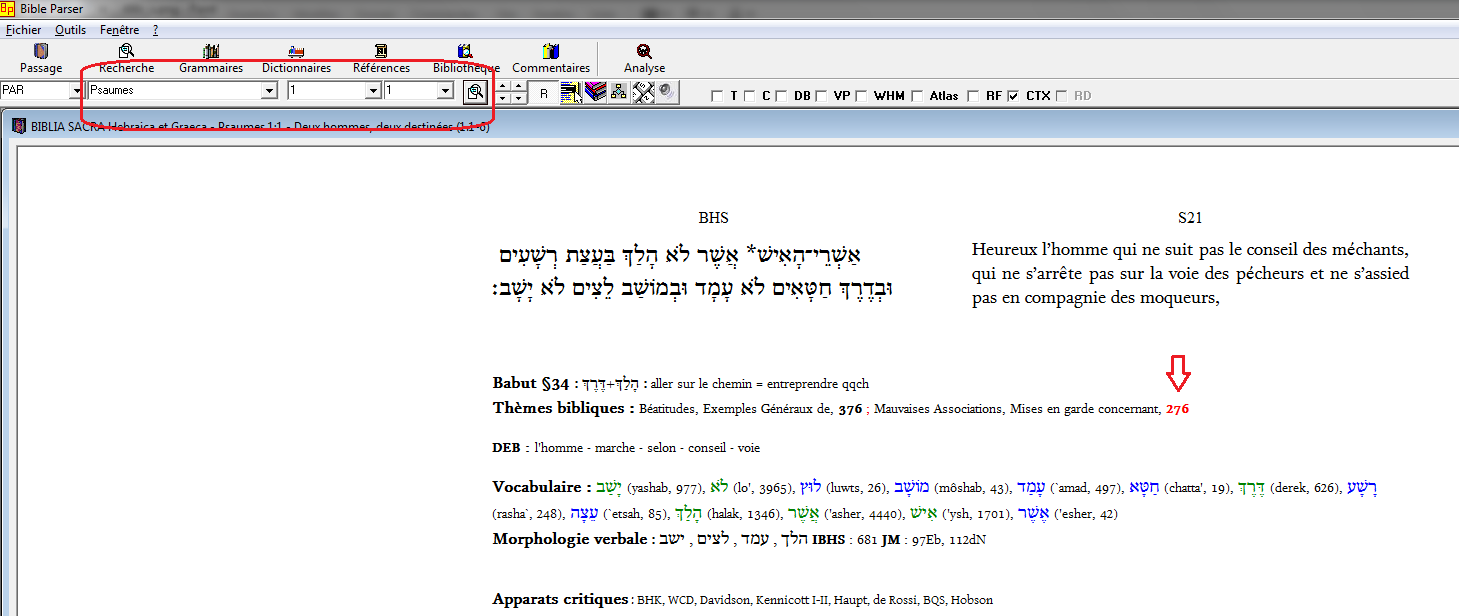The width and height of the screenshot is (1459, 616).
Task: Enable the Atlas checkbox
Action: (x=916, y=96)
